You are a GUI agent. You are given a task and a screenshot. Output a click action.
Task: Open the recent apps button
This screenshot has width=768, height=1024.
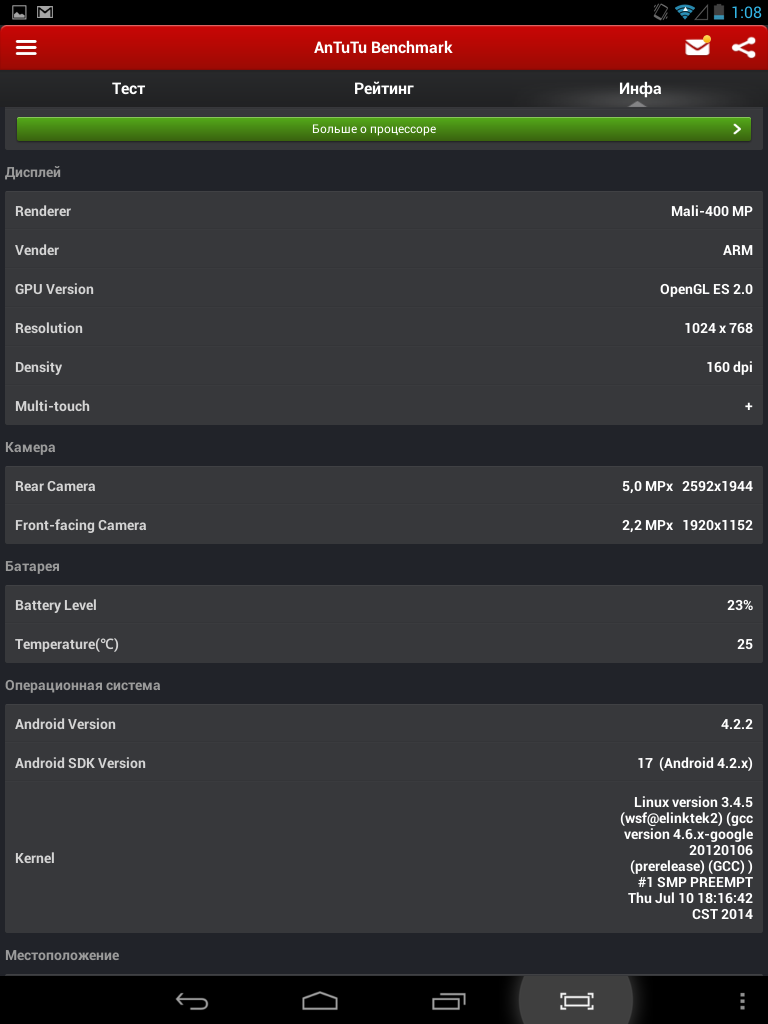[x=449, y=1000]
